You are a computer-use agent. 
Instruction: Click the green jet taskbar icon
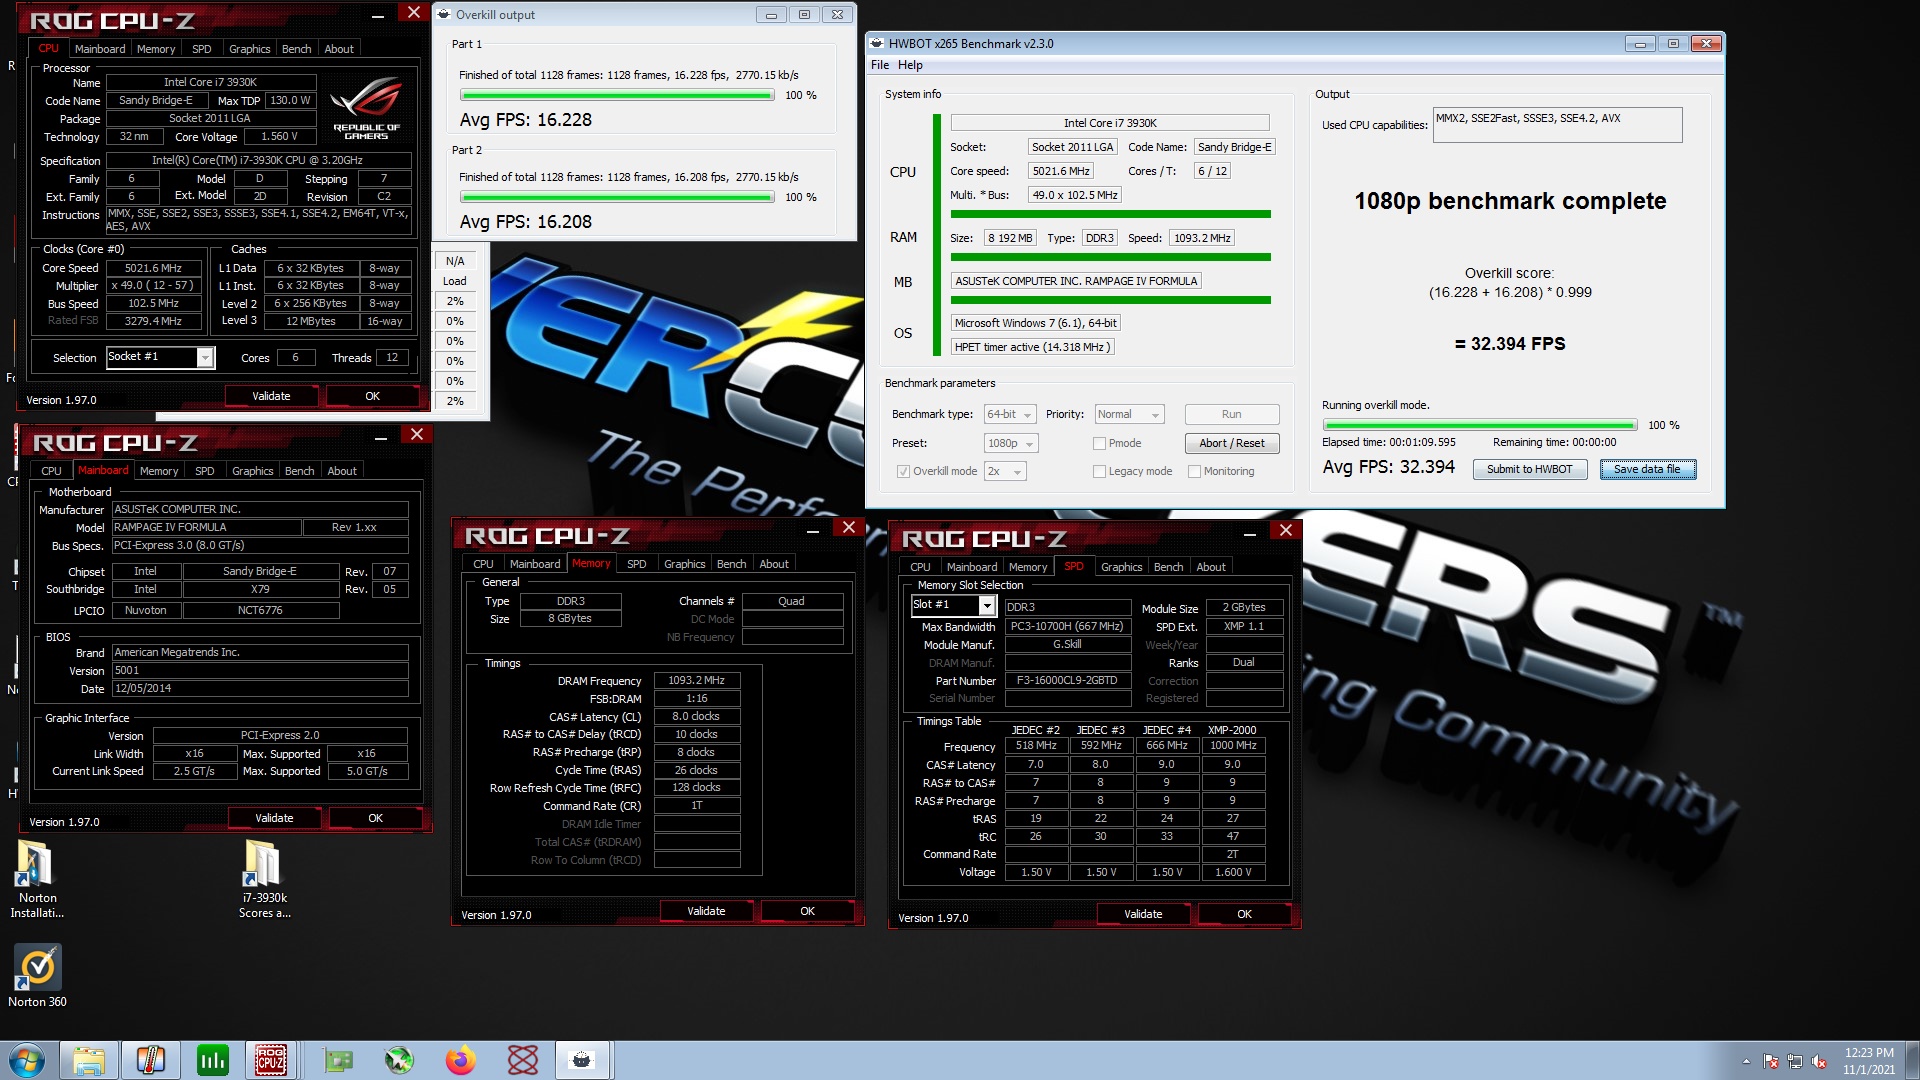pyautogui.click(x=399, y=1060)
